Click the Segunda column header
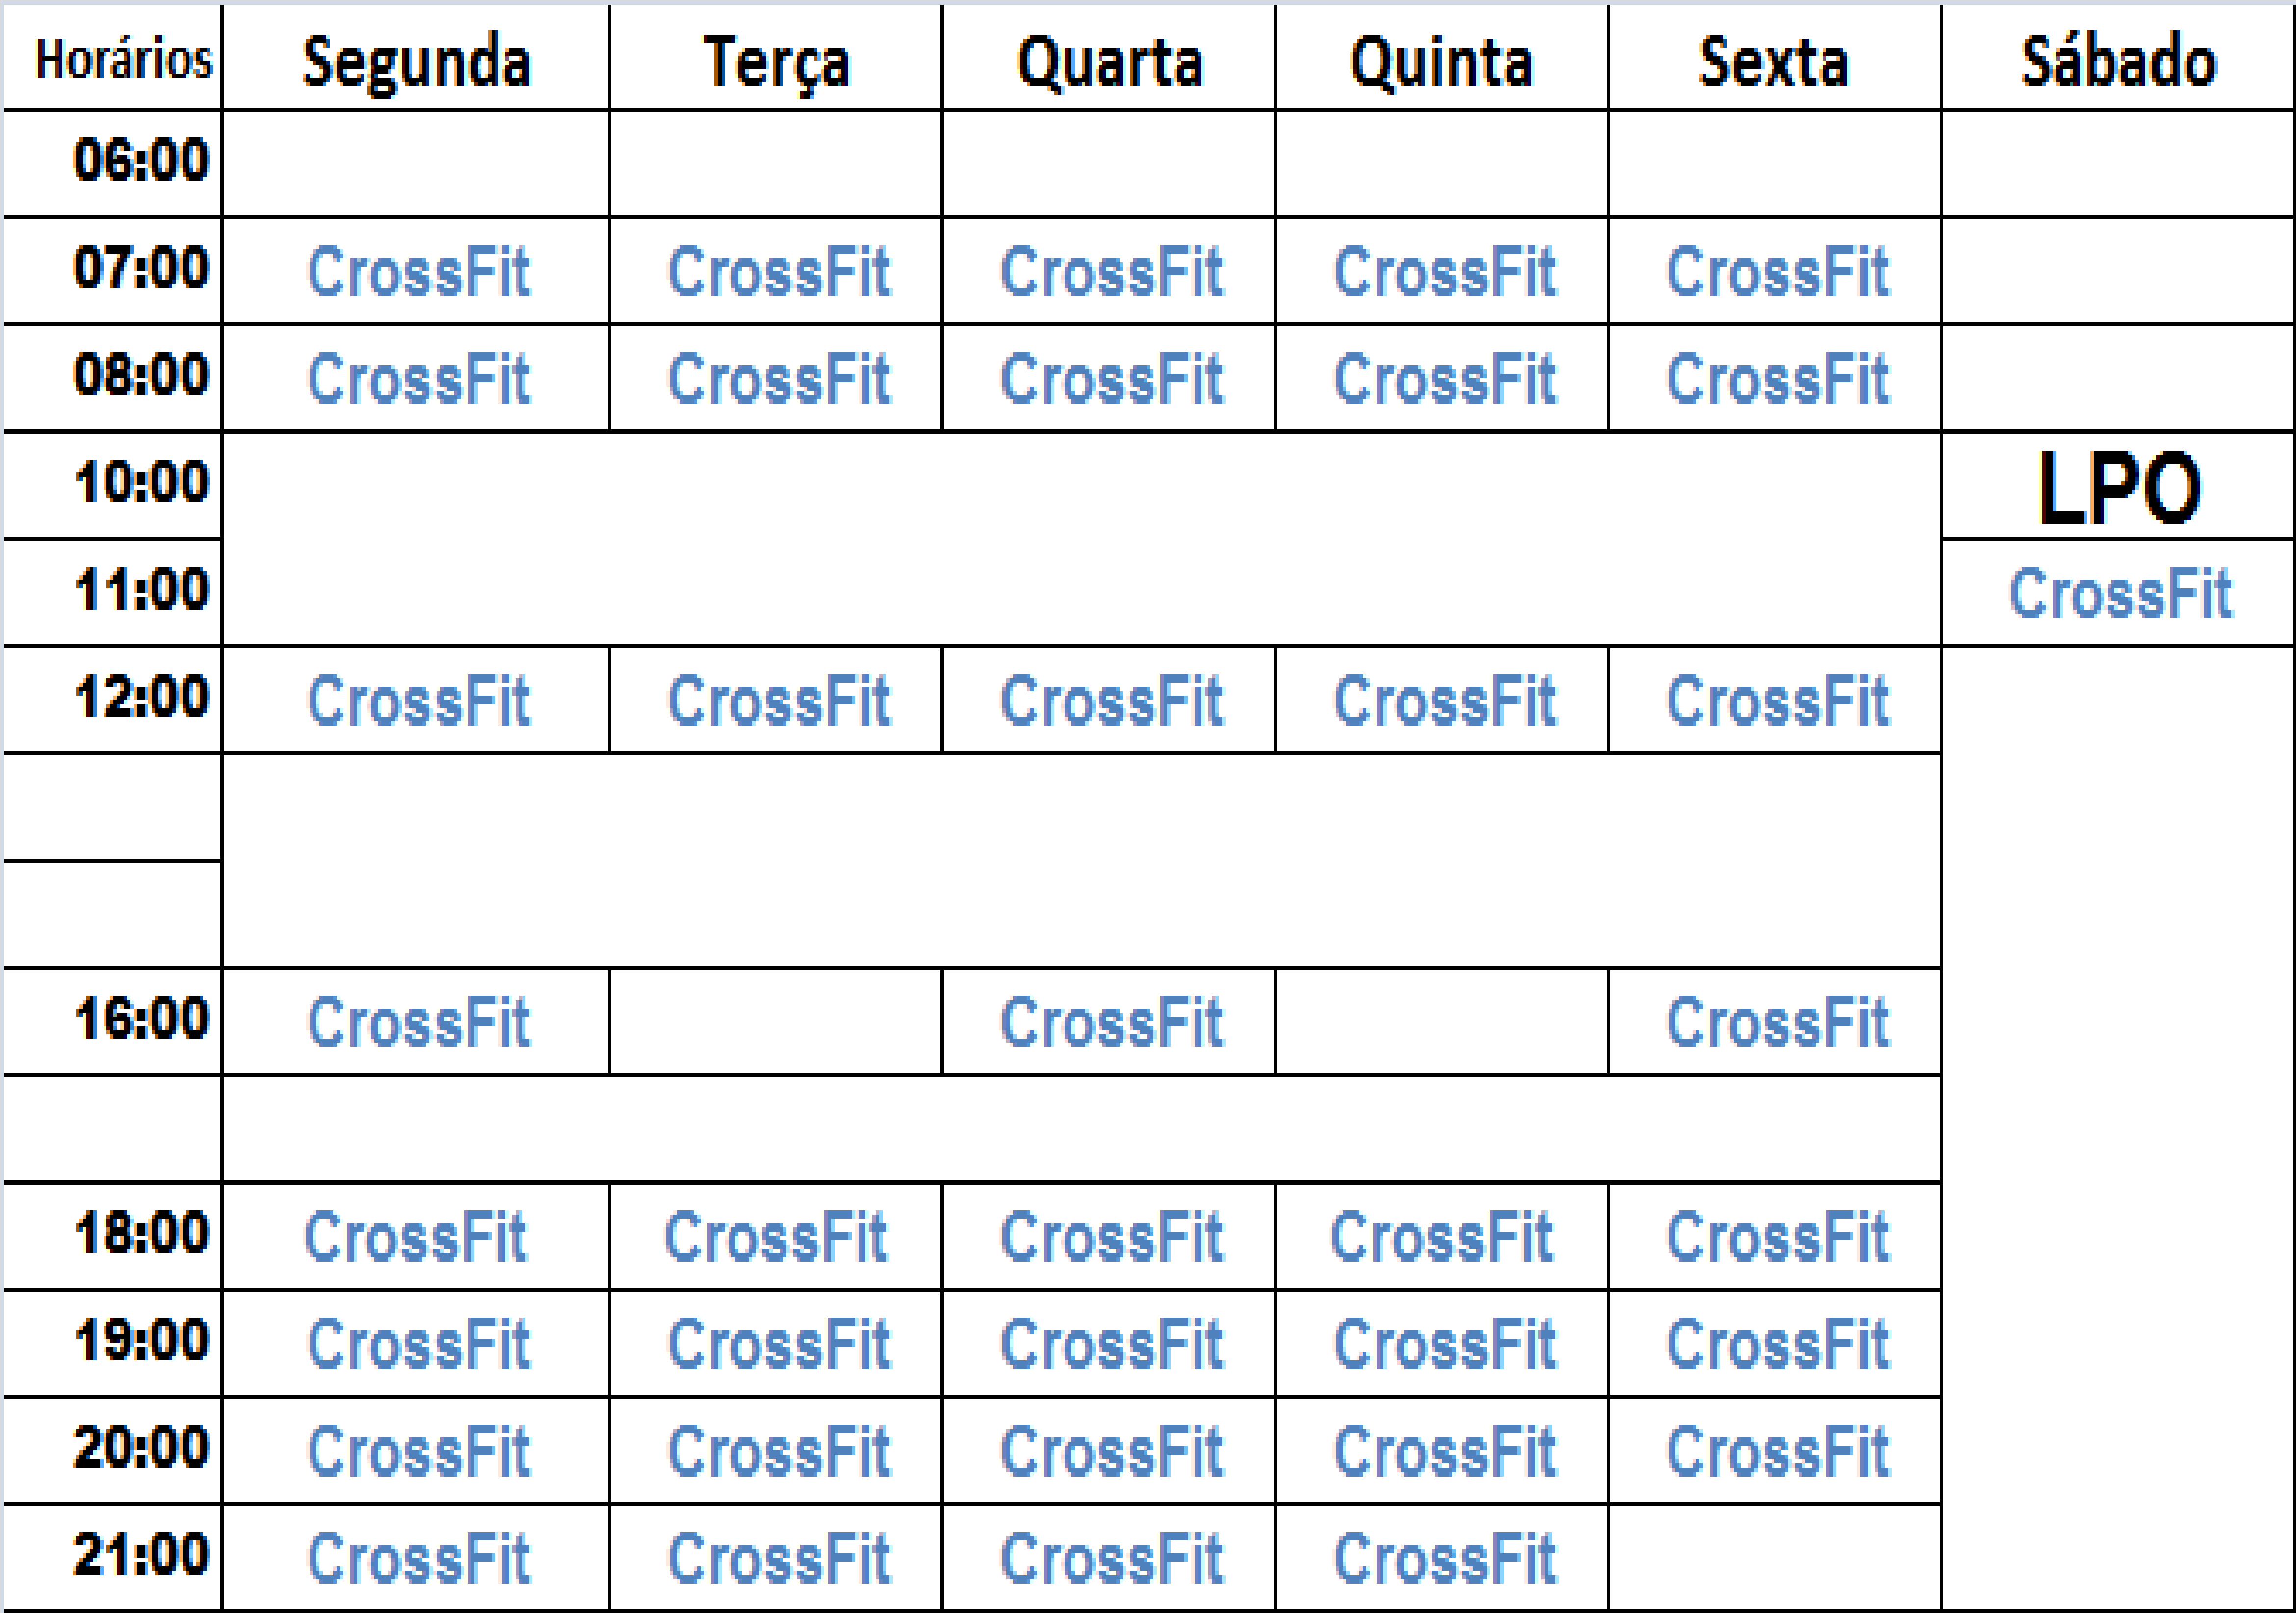 click(416, 62)
